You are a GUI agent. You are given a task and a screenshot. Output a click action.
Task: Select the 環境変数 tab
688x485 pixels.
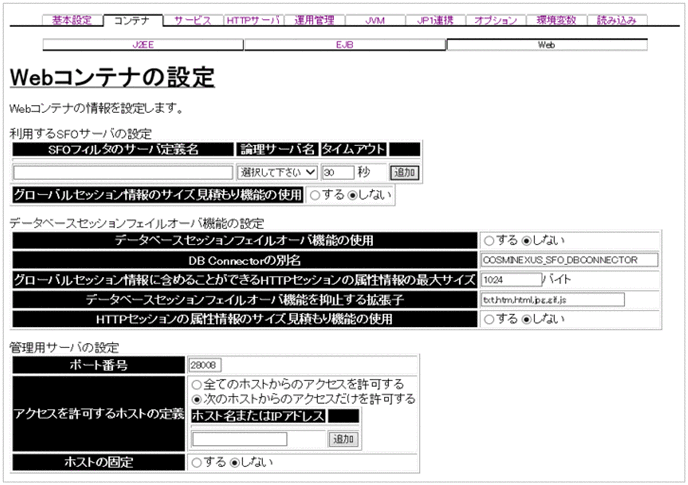click(x=556, y=20)
